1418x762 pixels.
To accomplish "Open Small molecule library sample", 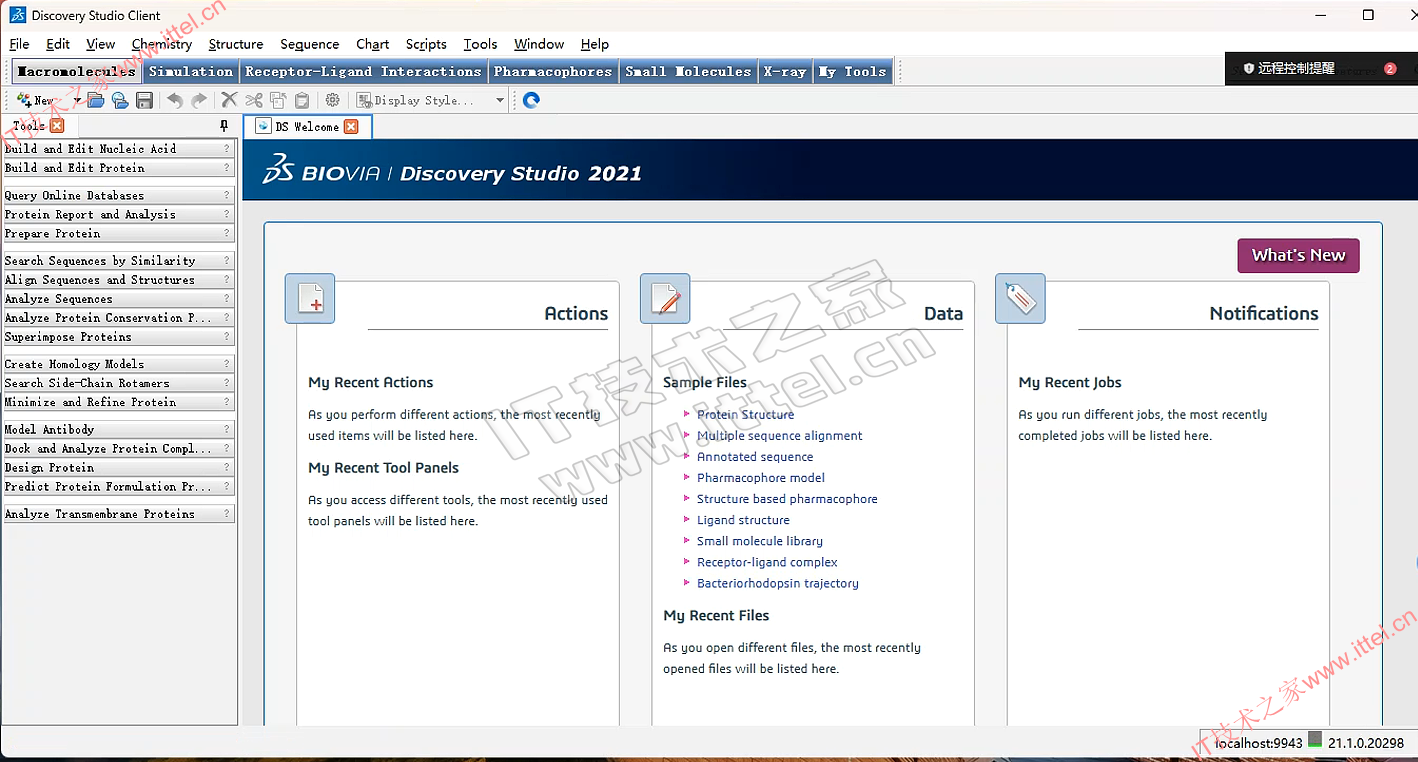I will coord(760,541).
